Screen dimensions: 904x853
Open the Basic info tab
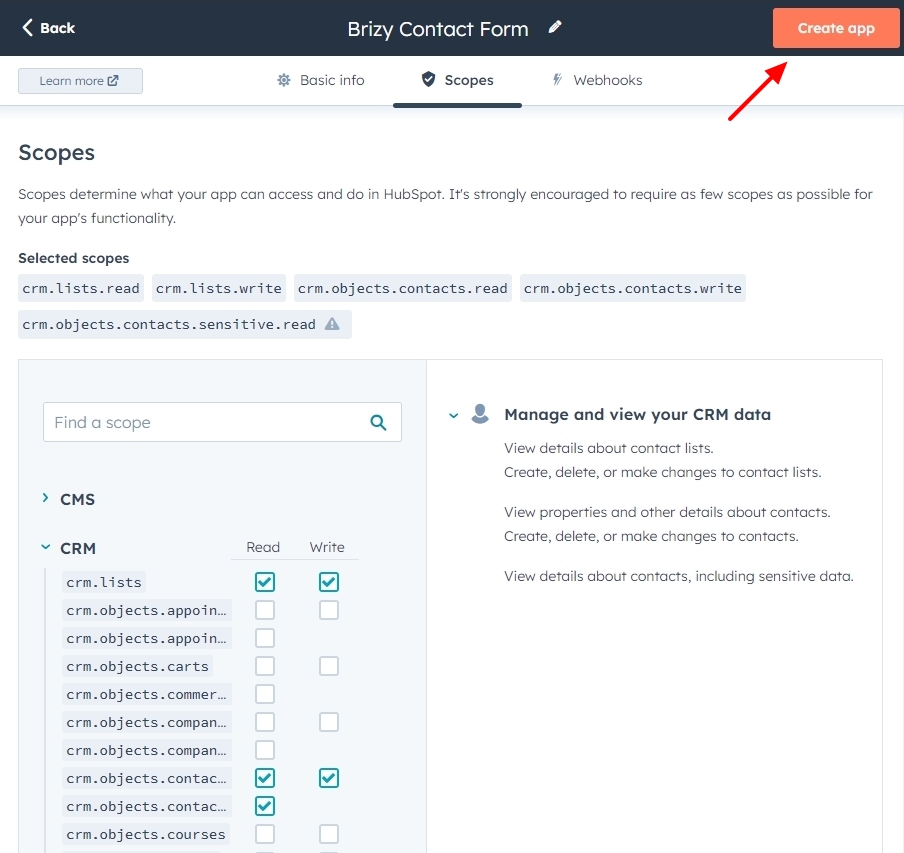pos(321,80)
